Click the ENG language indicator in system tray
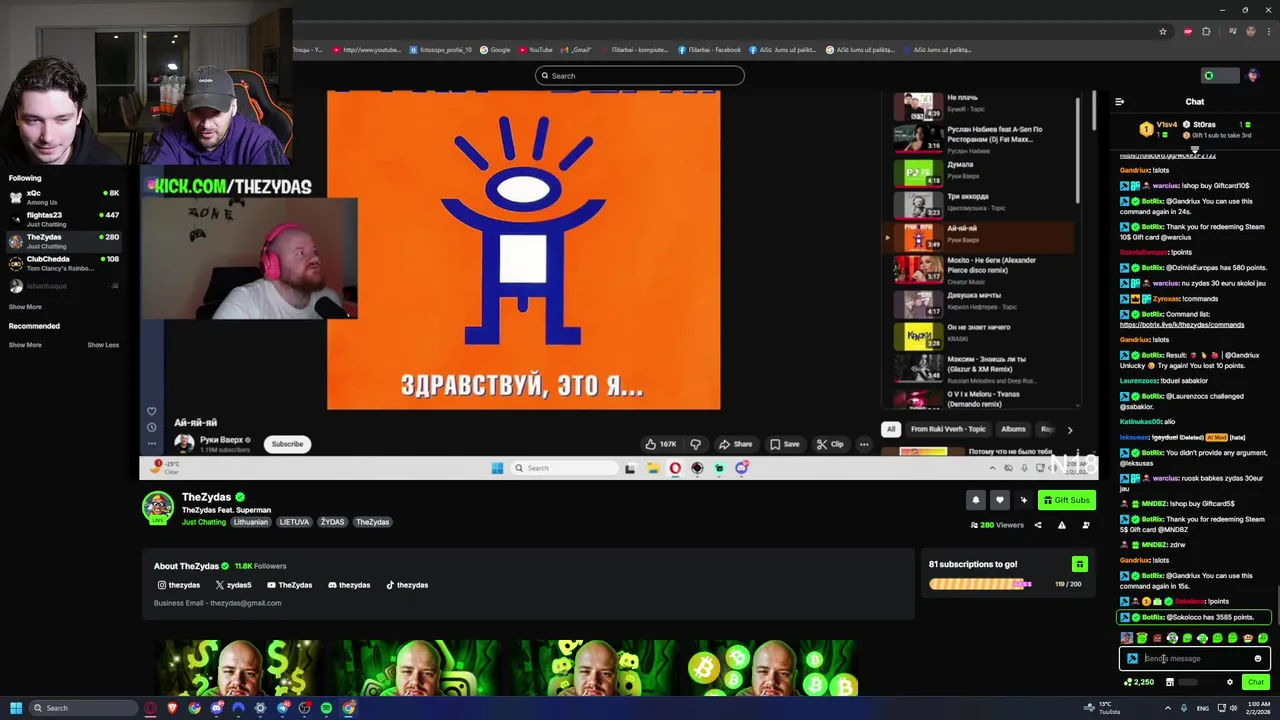Screen dimensions: 1280x720 point(1202,708)
